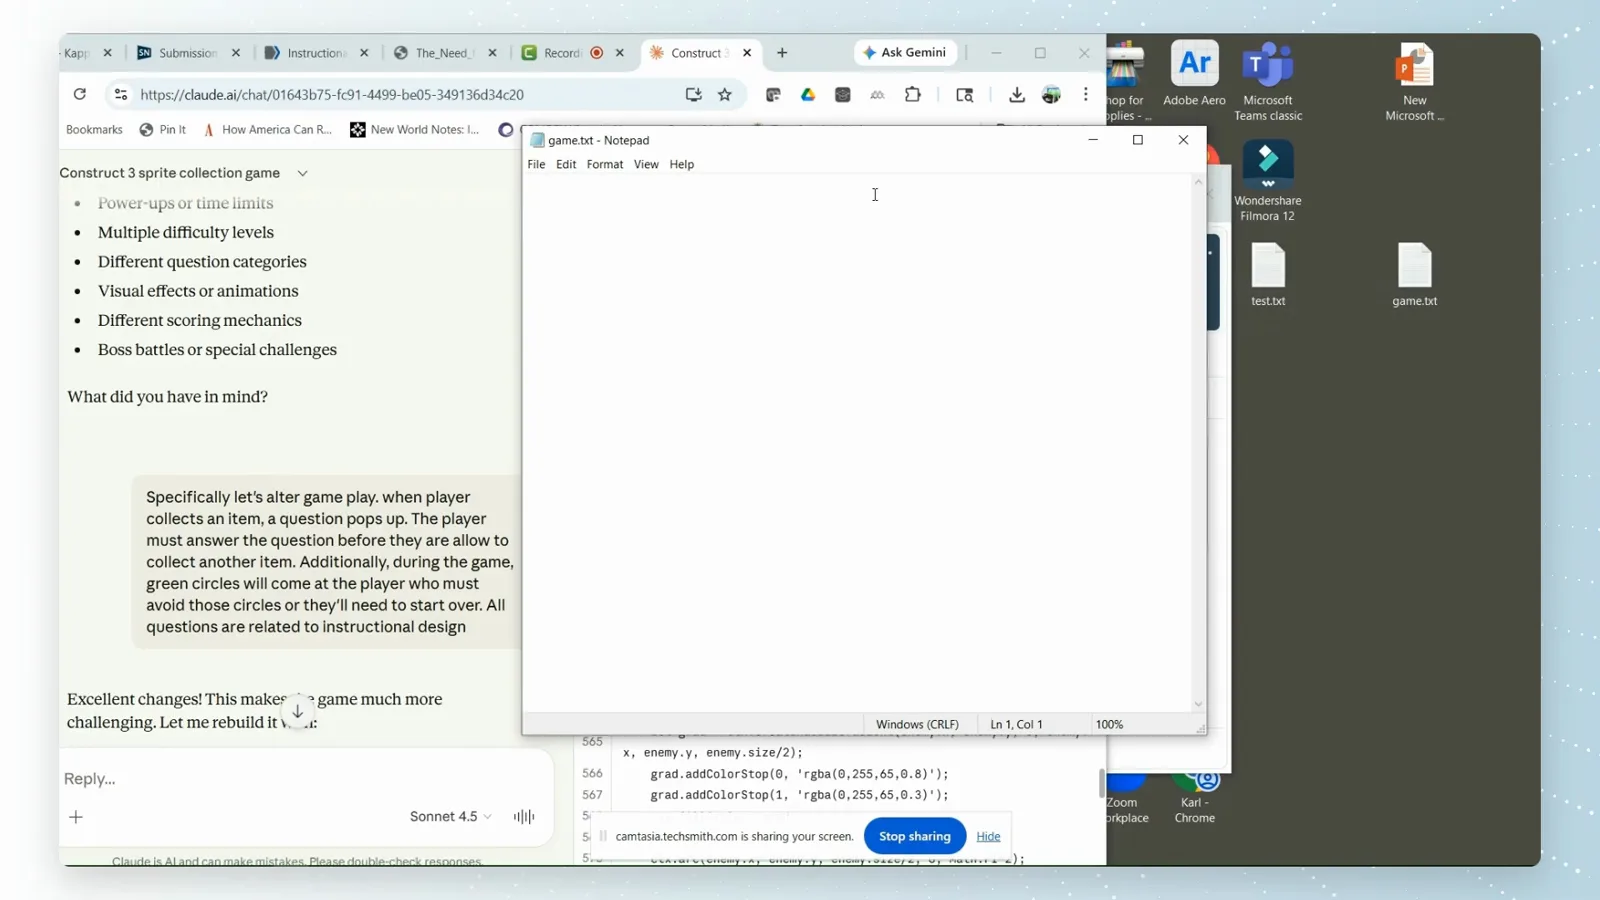Maximize the Notepad window
The width and height of the screenshot is (1600, 900).
(x=1138, y=140)
